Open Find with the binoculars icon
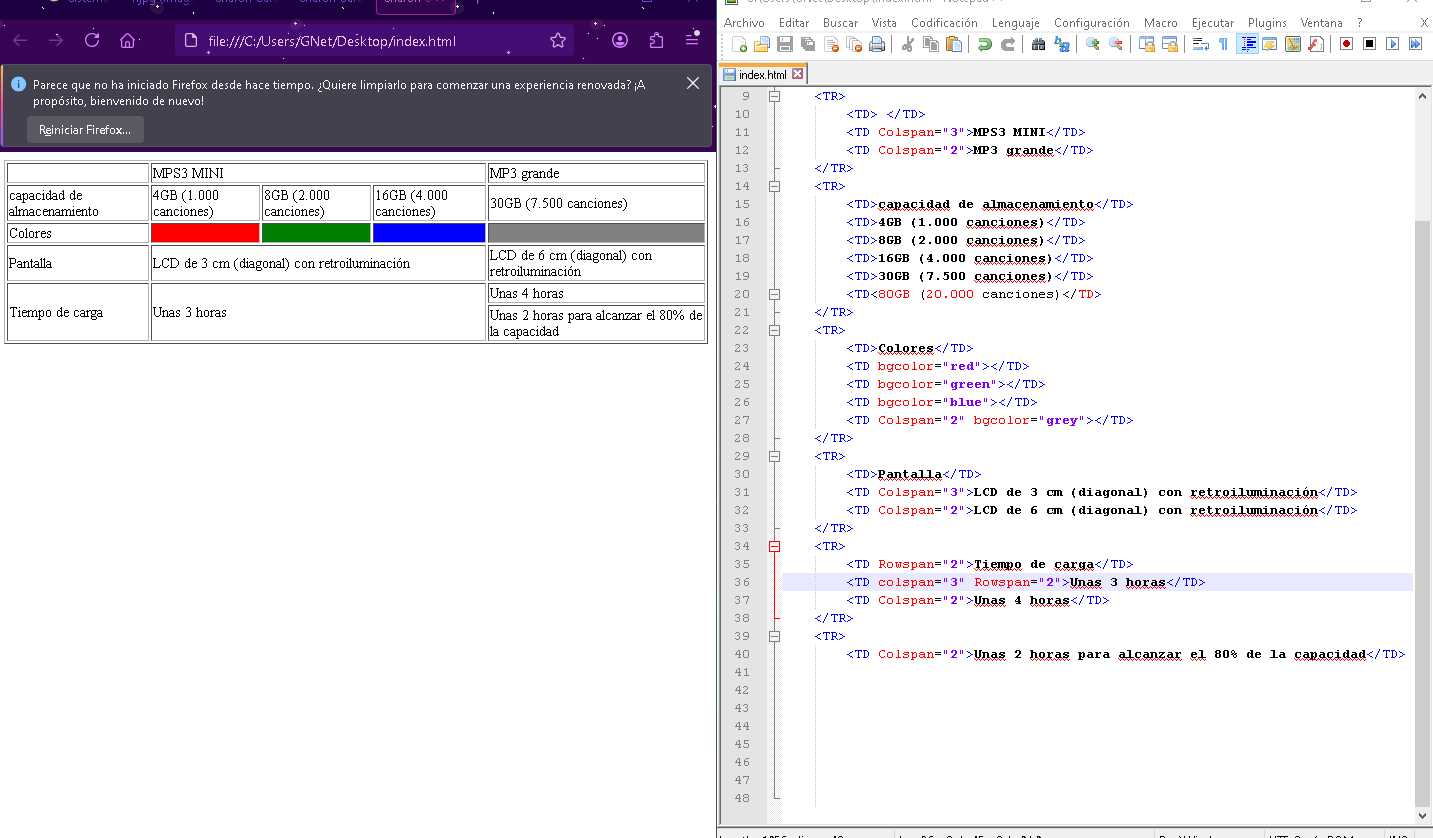This screenshot has width=1433, height=838. (x=1038, y=44)
